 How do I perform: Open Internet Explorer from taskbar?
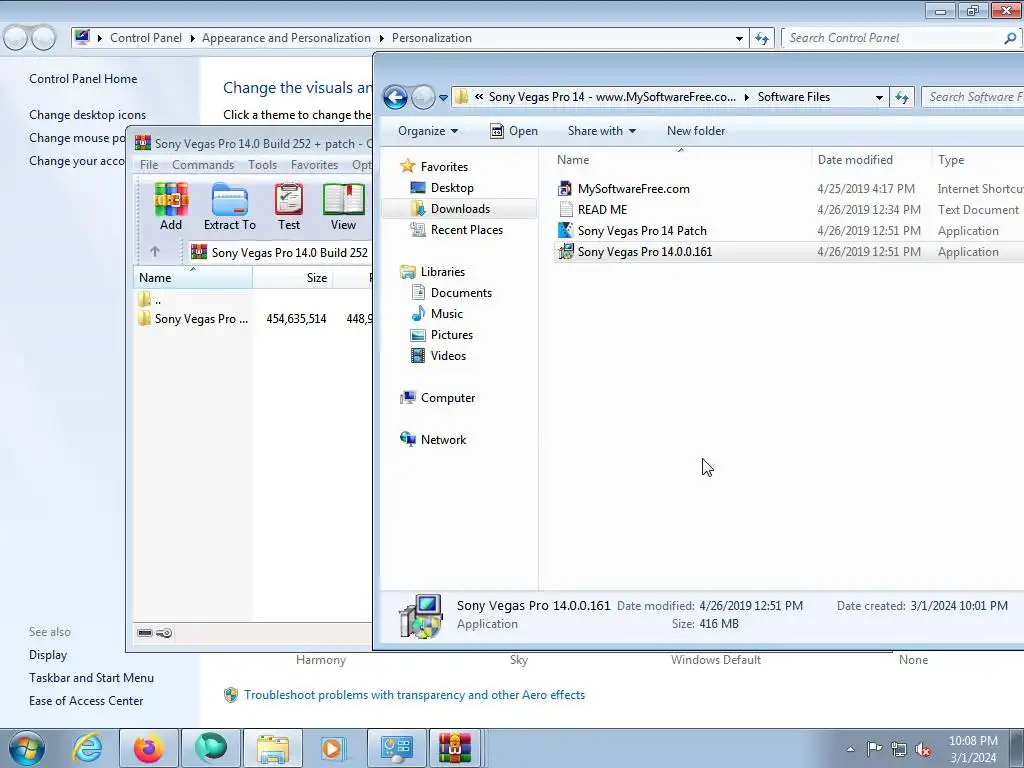[x=87, y=748]
